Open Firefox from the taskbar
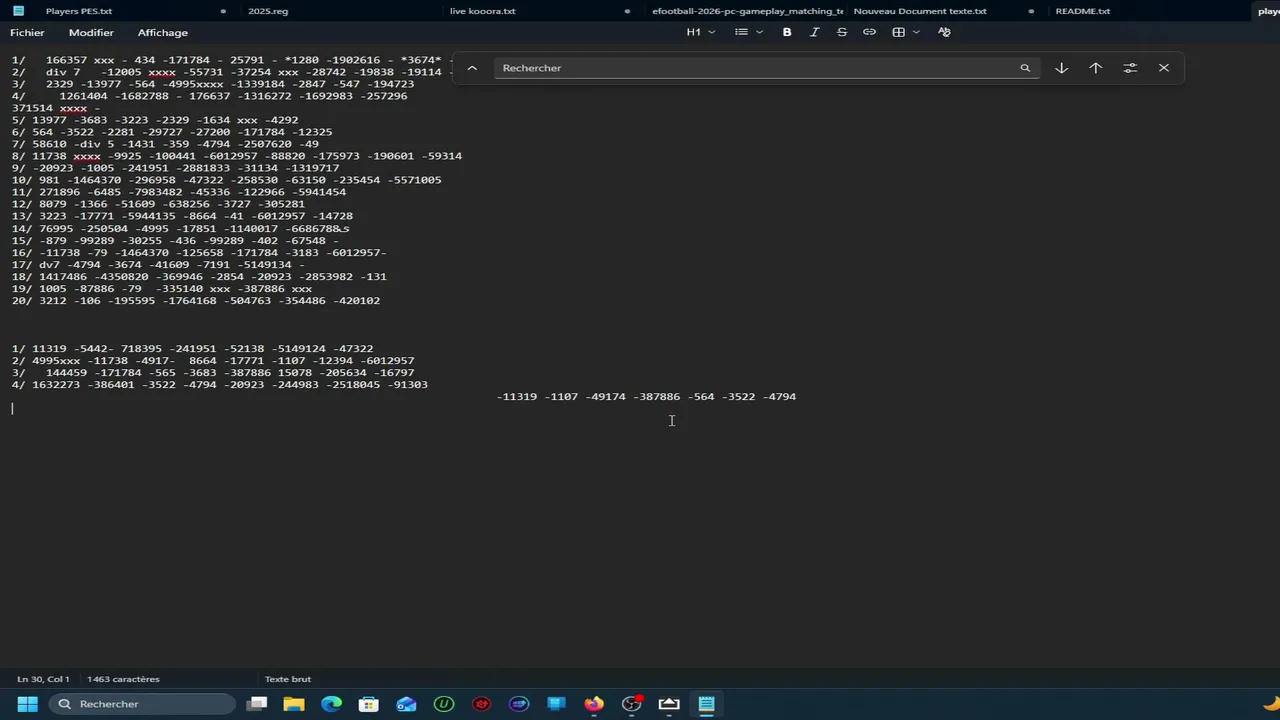Image resolution: width=1280 pixels, height=720 pixels. point(594,704)
